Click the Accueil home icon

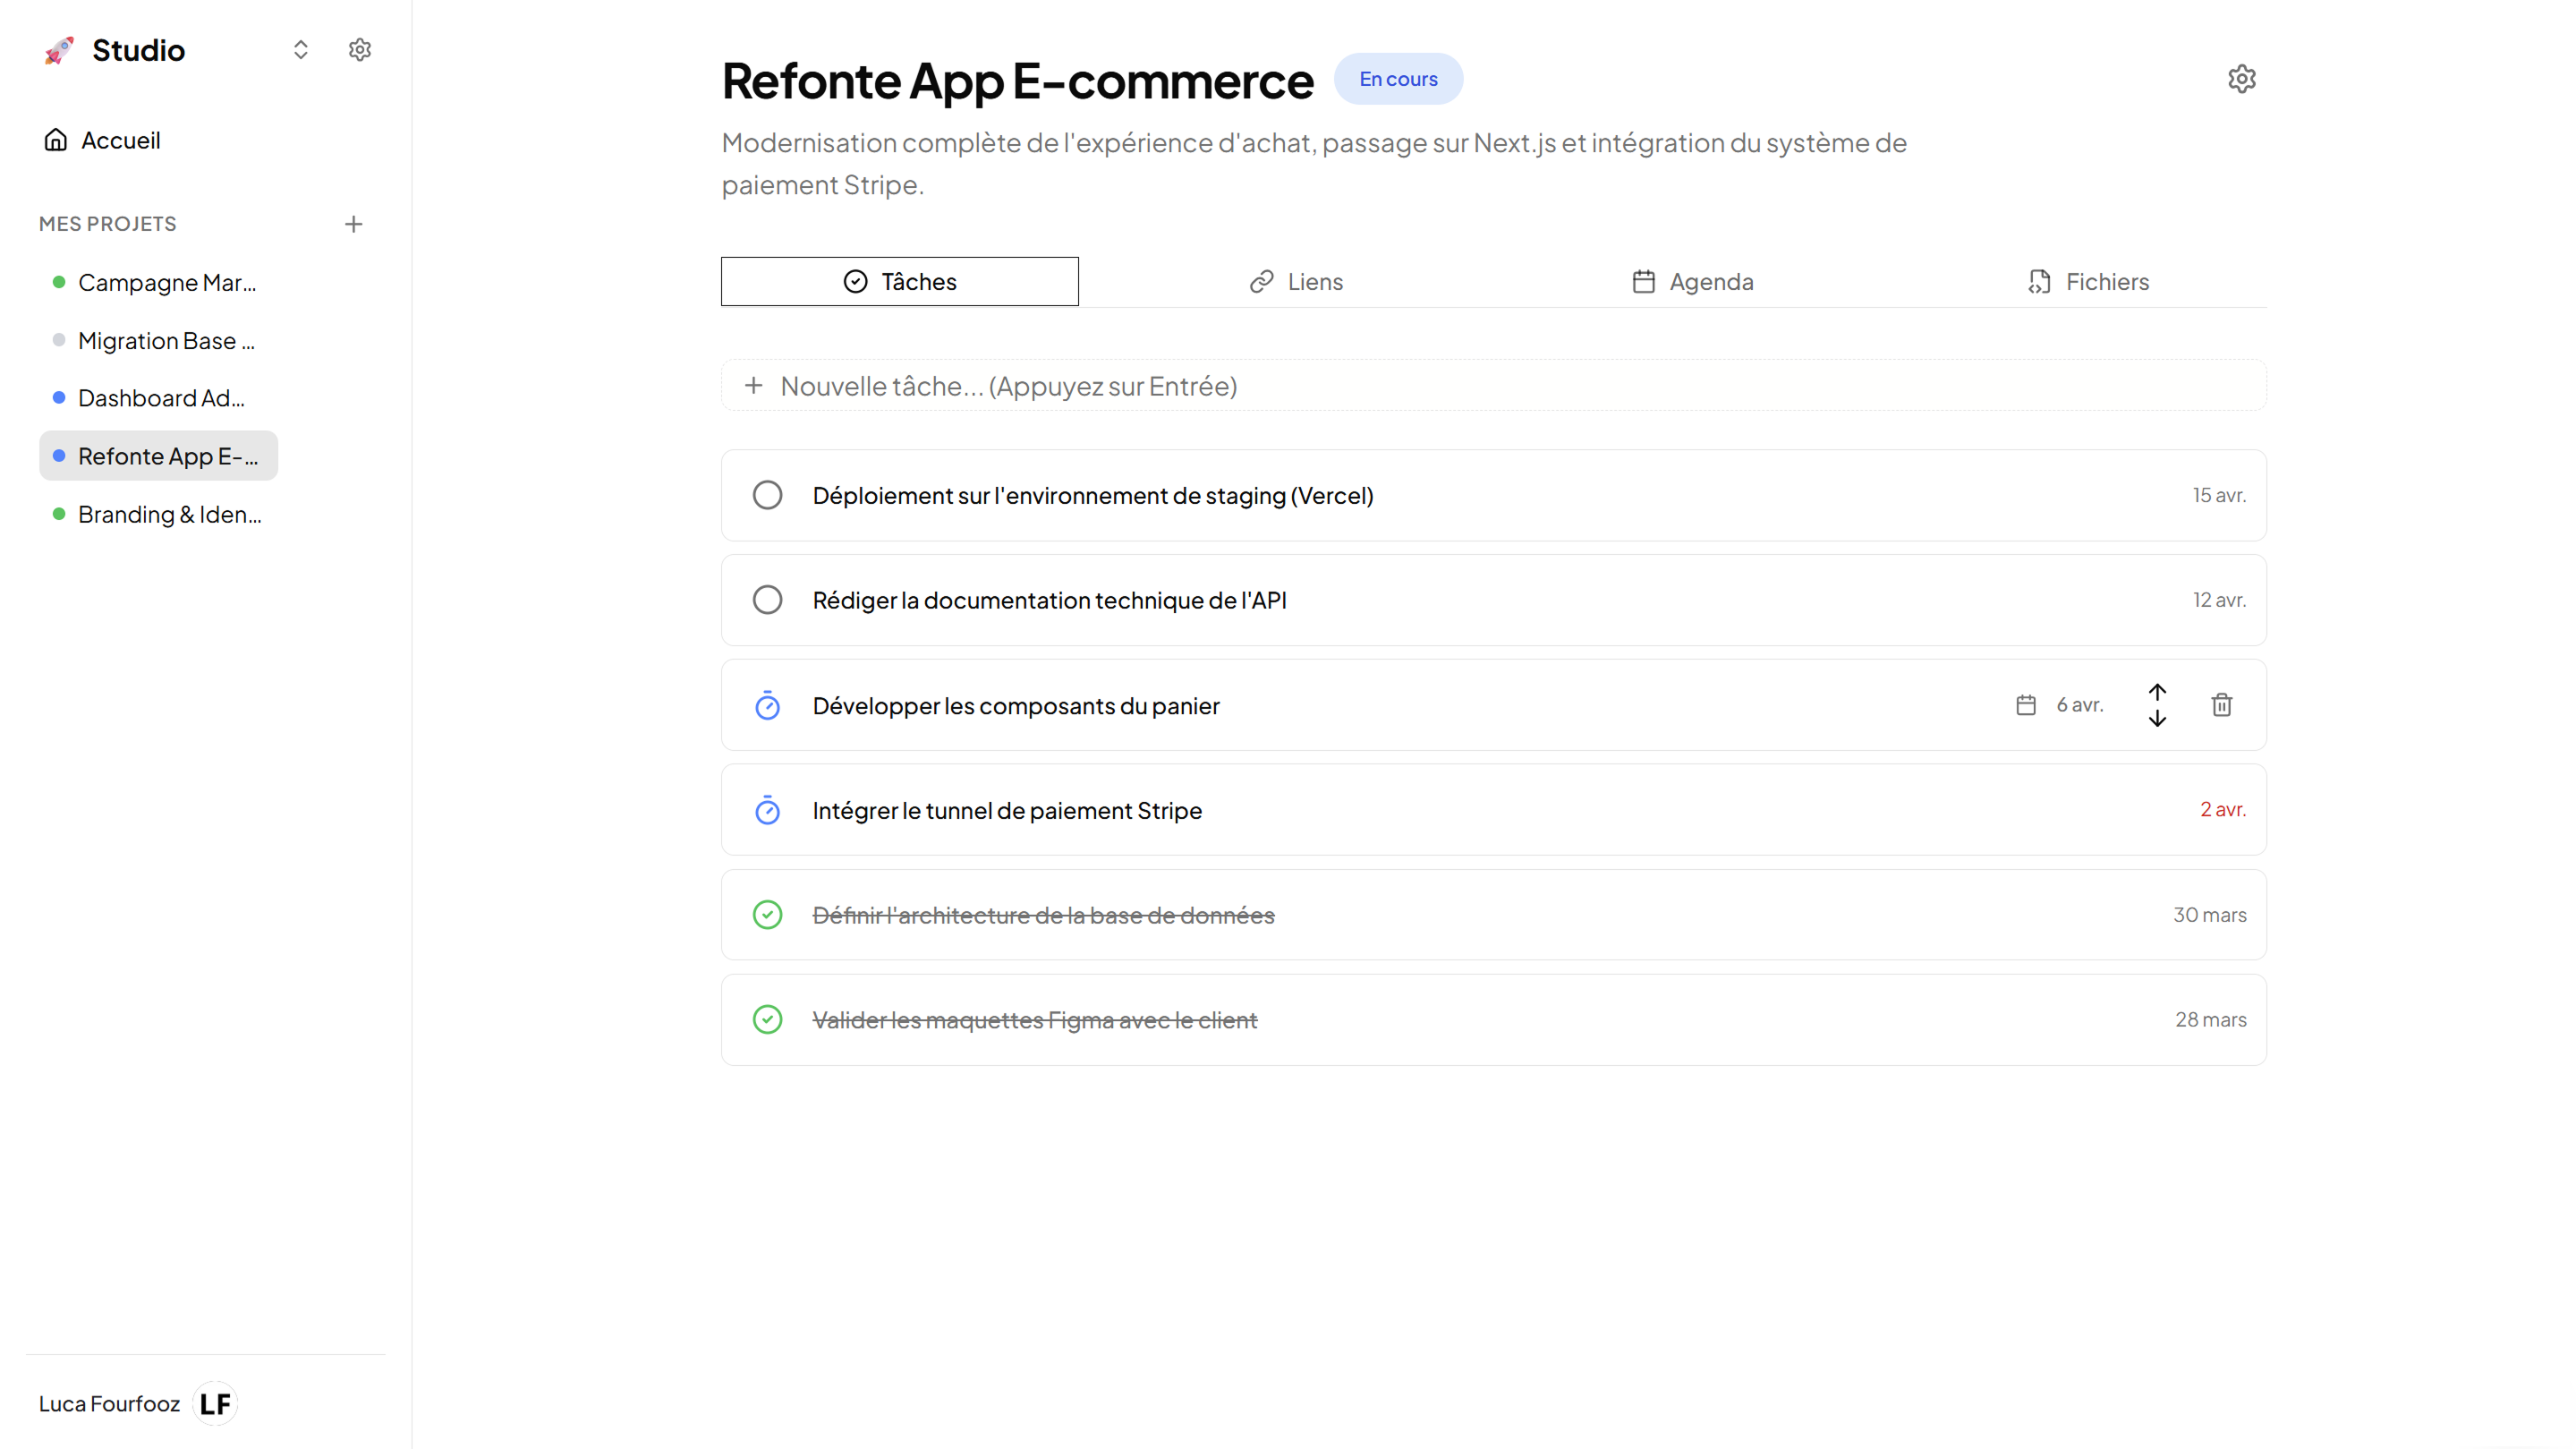click(x=56, y=140)
